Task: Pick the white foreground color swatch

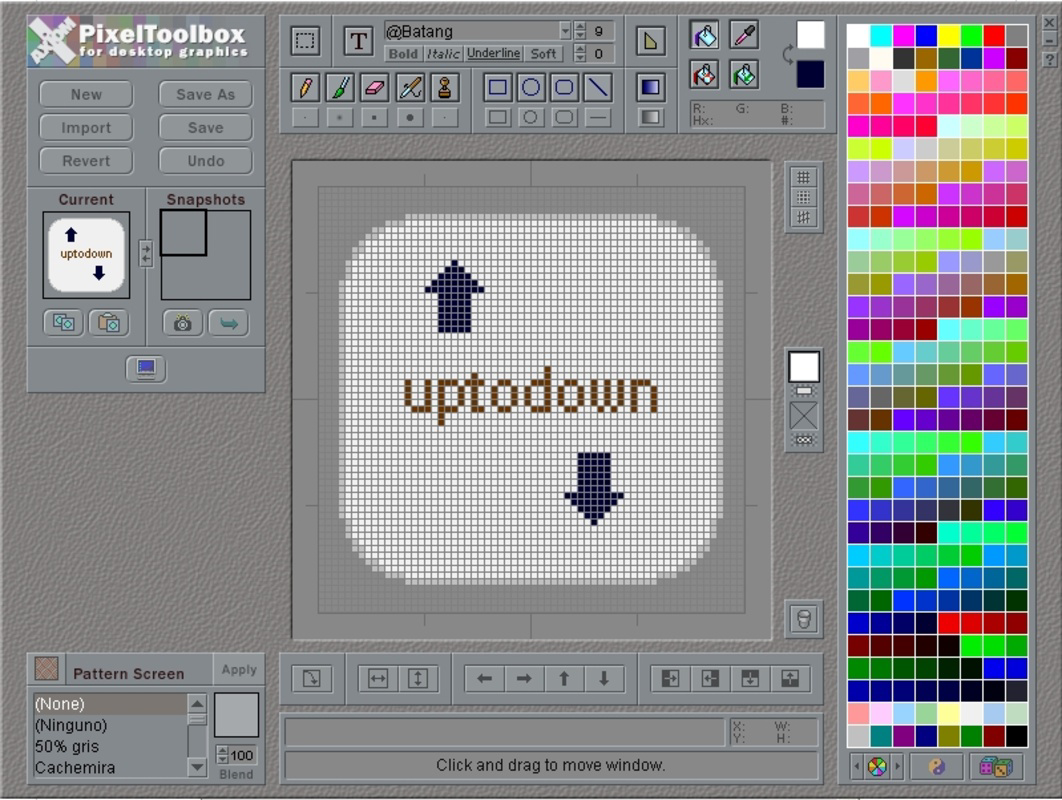Action: click(810, 35)
